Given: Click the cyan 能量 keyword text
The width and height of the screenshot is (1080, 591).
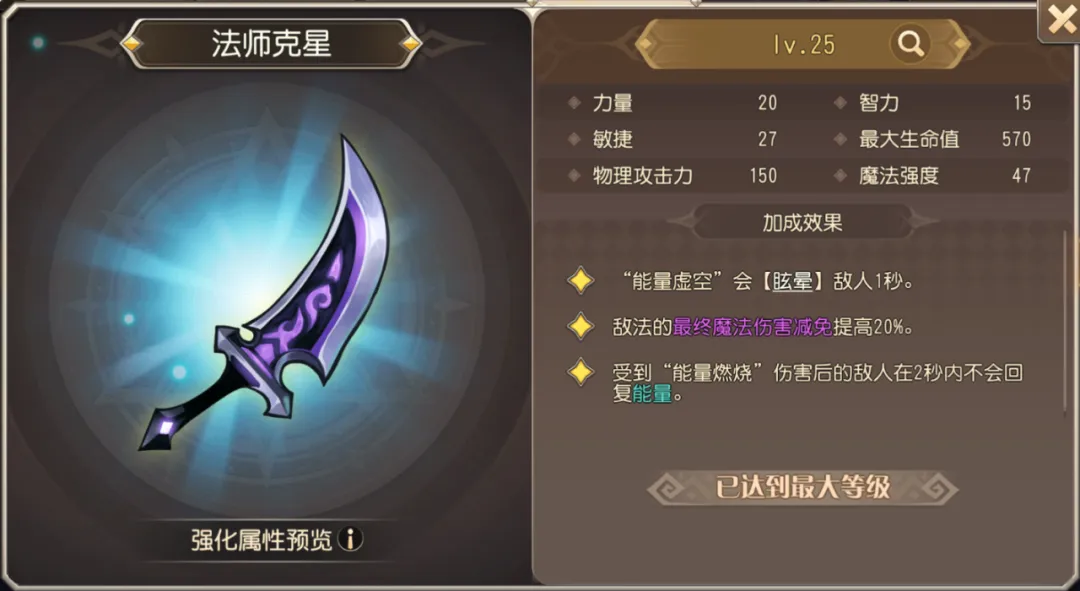Looking at the screenshot, I should pos(652,394).
